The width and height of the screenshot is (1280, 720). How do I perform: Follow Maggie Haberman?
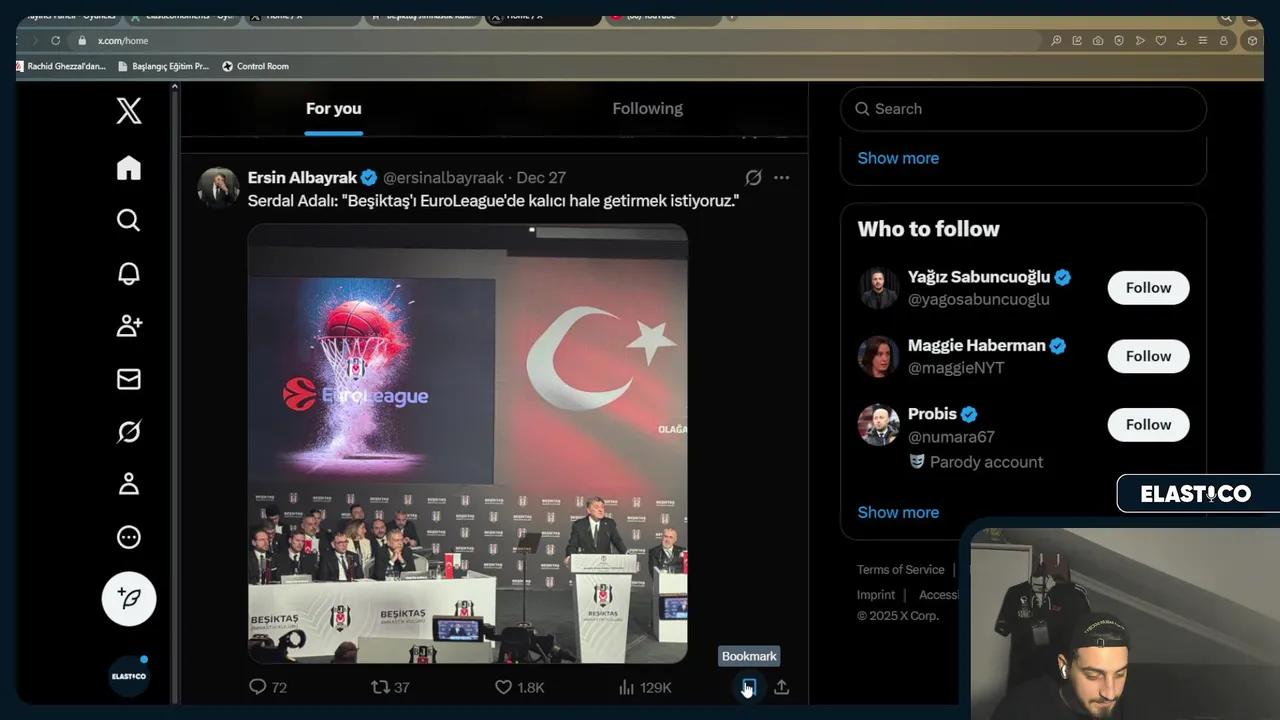1148,356
